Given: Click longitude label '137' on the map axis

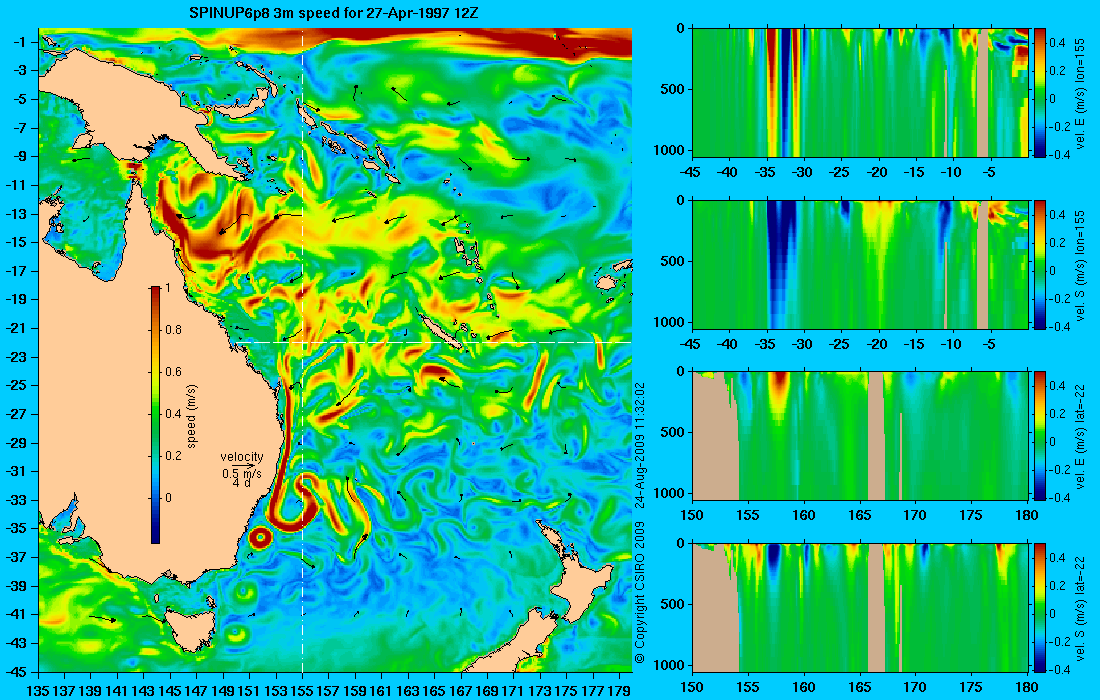Looking at the screenshot, I should tap(64, 690).
